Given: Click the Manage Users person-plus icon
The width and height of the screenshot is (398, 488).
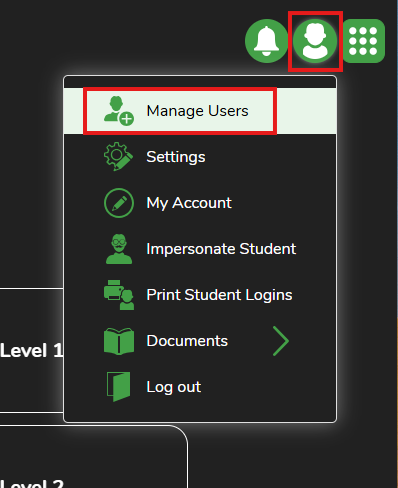Looking at the screenshot, I should [119, 111].
